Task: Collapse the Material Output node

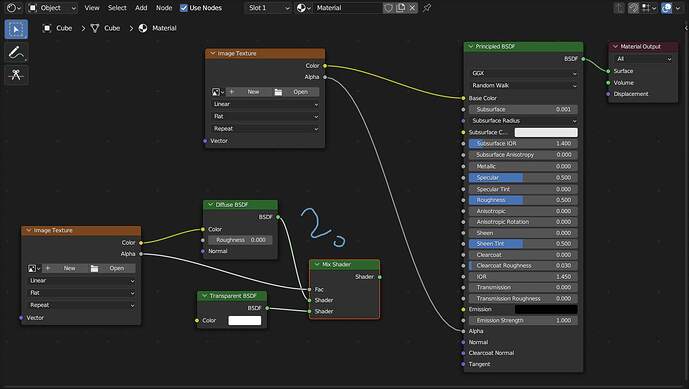Action: [615, 46]
